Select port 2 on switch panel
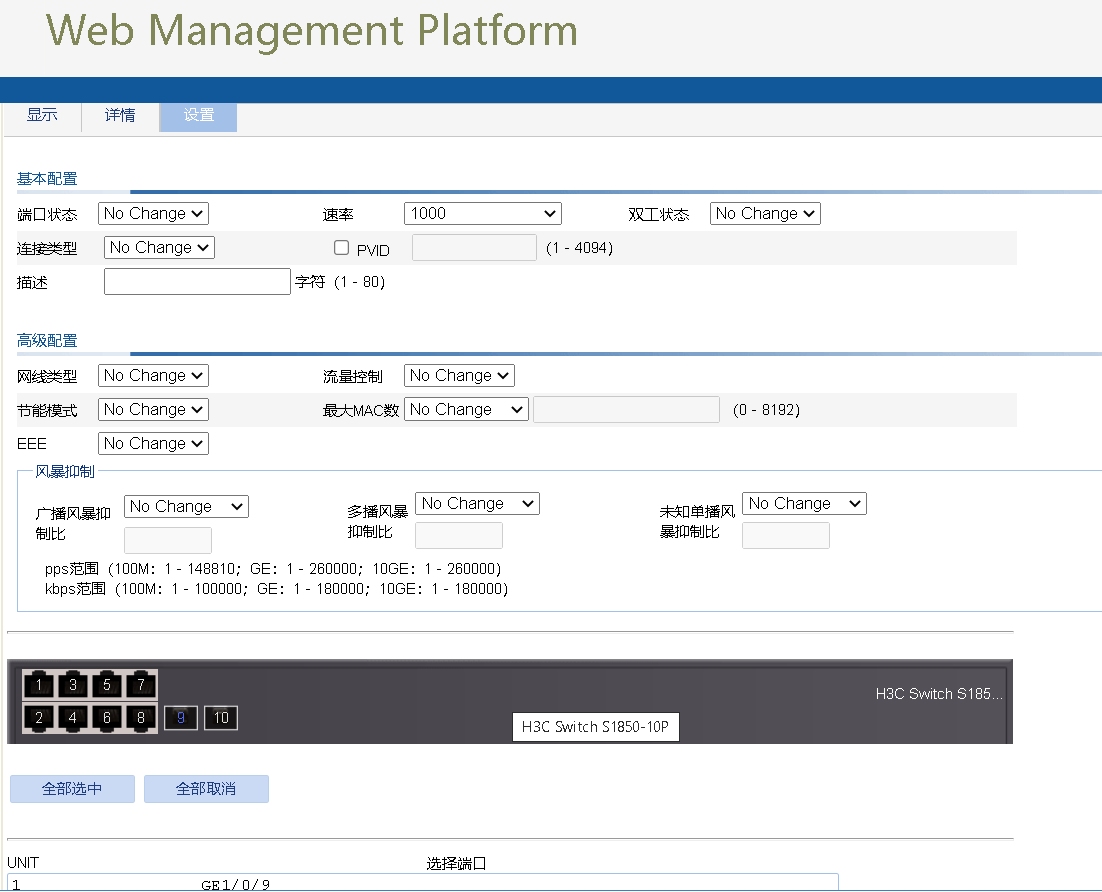Screen dimensions: 1102x892 coord(39,718)
